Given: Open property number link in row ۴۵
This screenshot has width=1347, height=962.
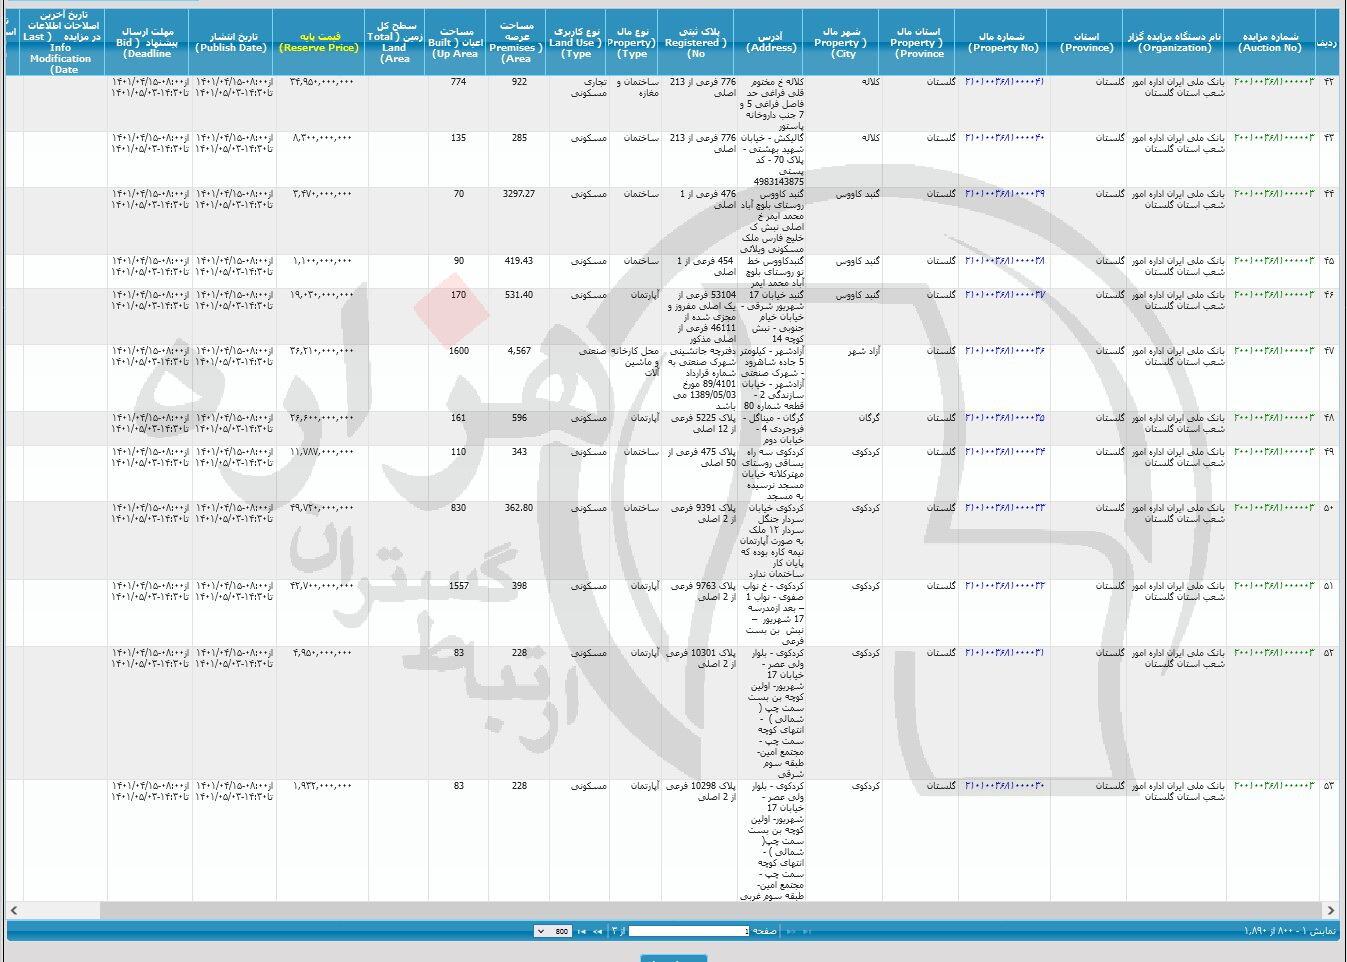Looking at the screenshot, I should point(1004,261).
